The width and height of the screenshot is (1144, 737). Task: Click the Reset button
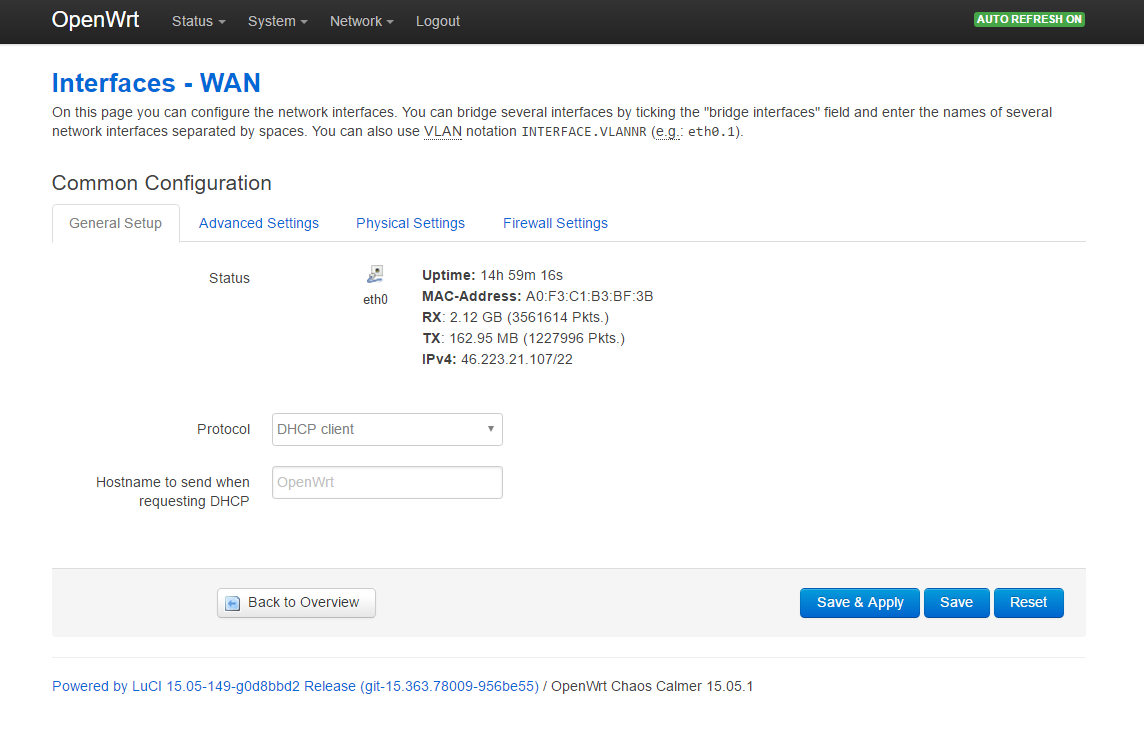click(1028, 603)
